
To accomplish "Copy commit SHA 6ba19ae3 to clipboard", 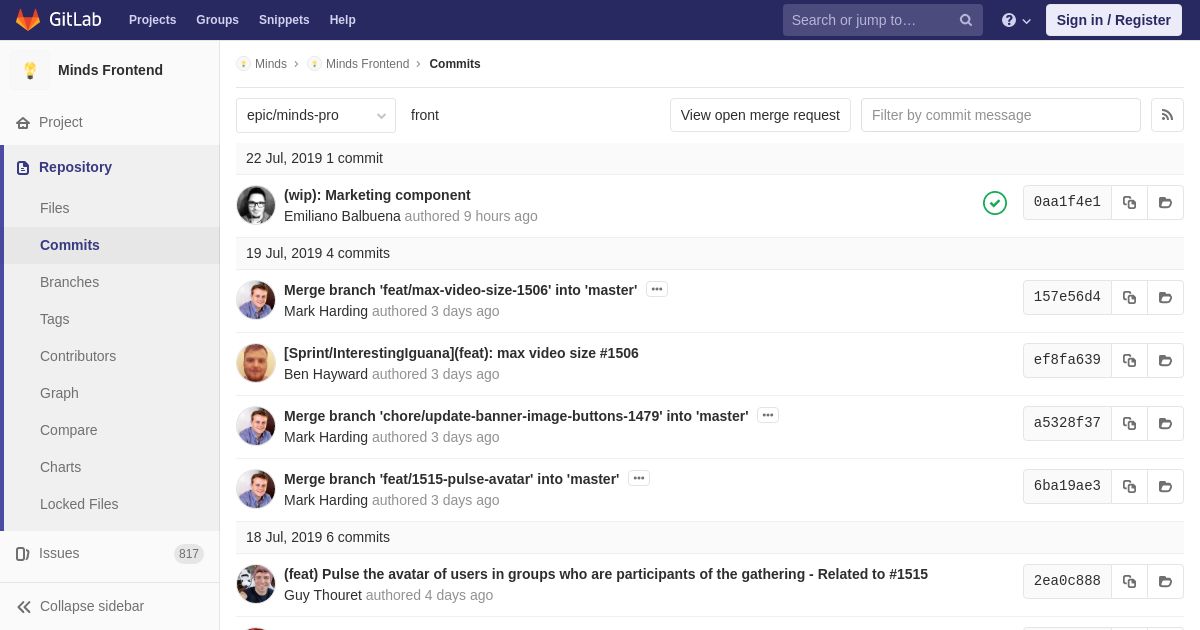I will point(1129,486).
